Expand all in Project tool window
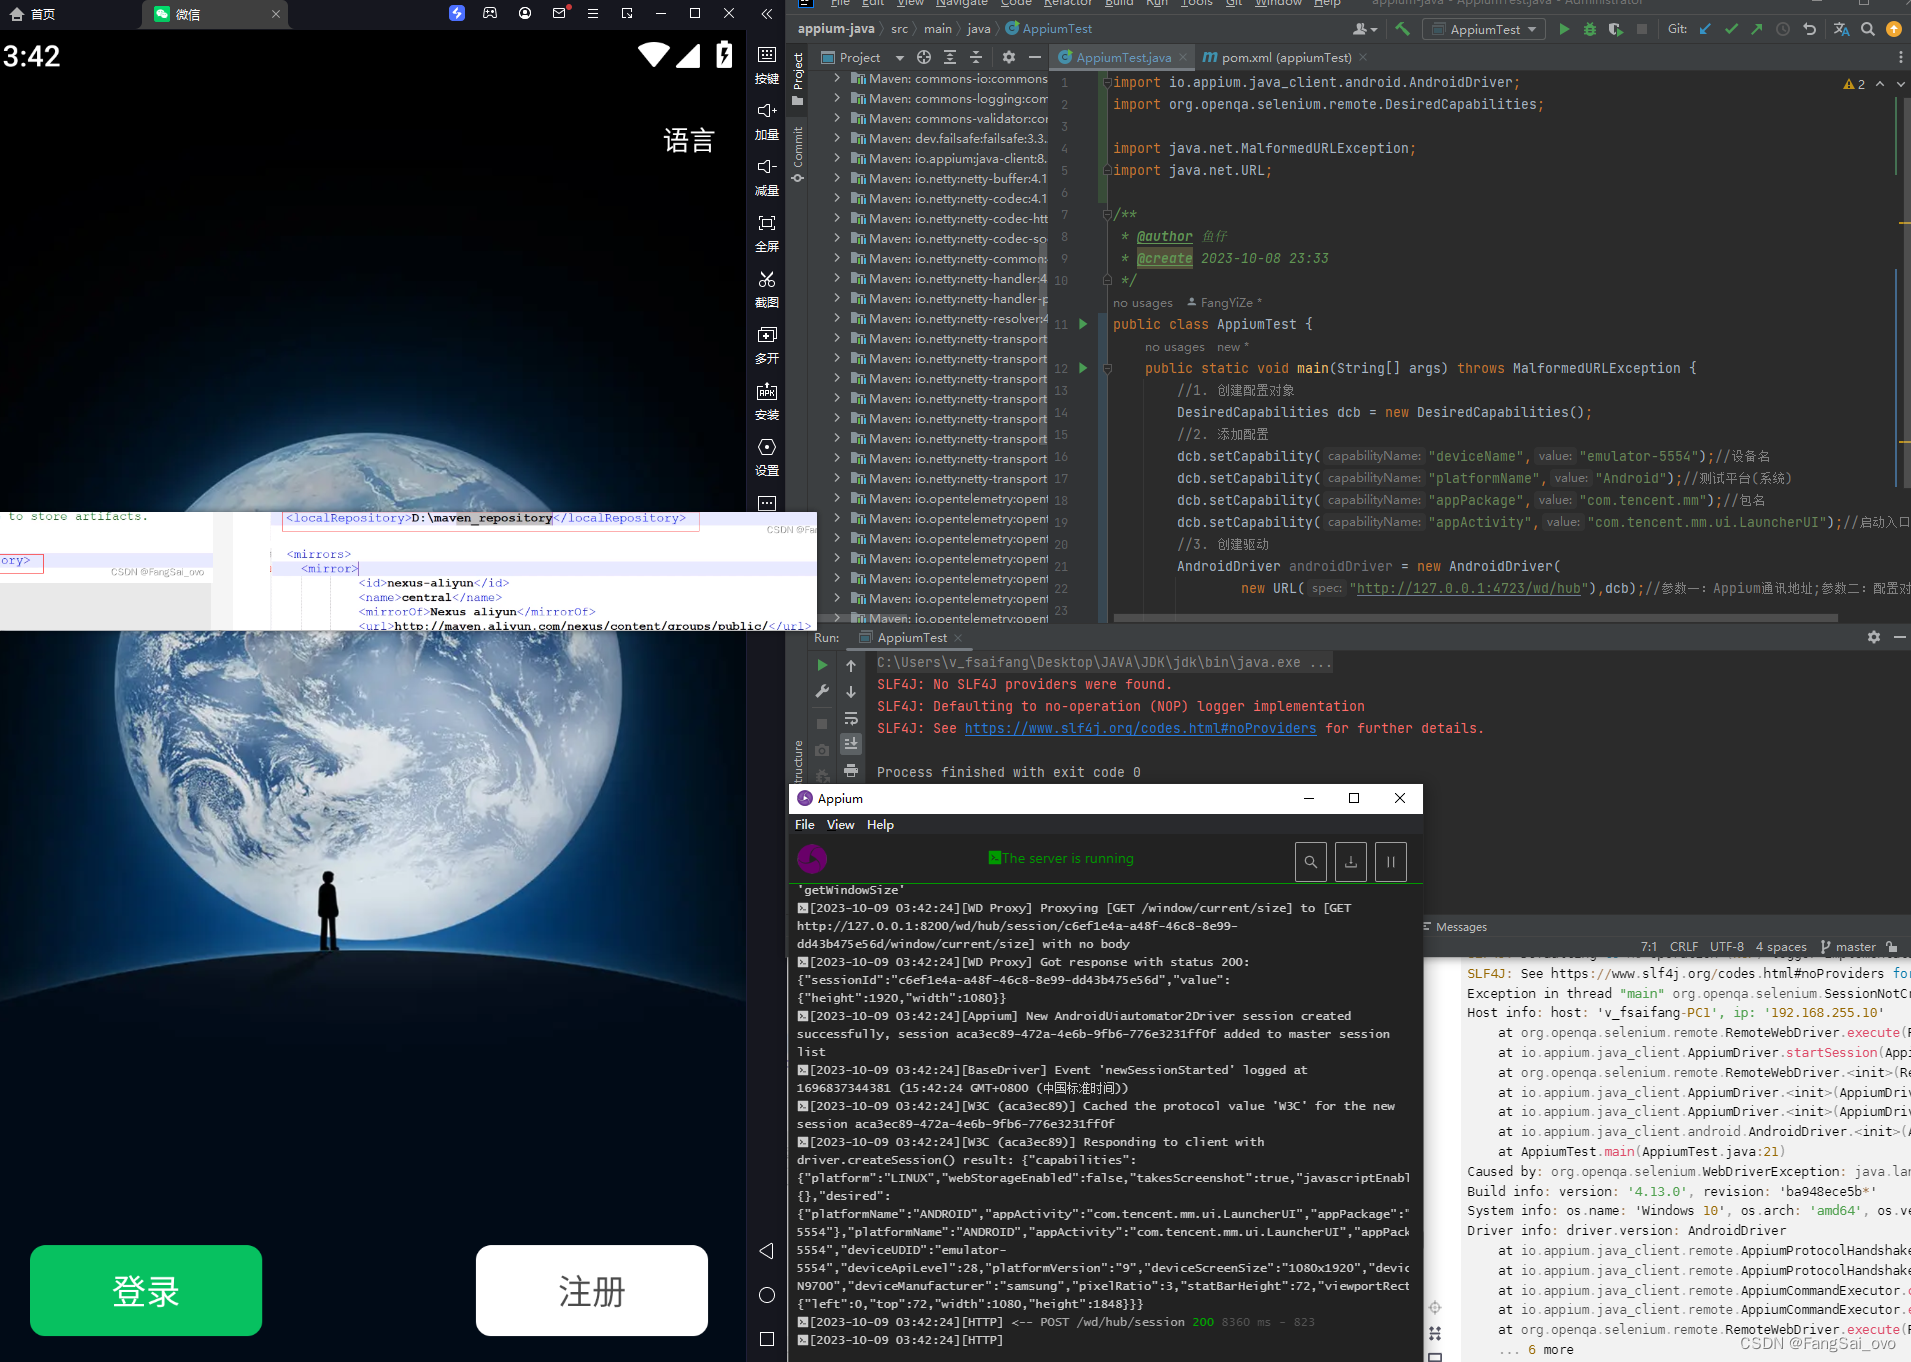This screenshot has width=1911, height=1362. [x=950, y=57]
